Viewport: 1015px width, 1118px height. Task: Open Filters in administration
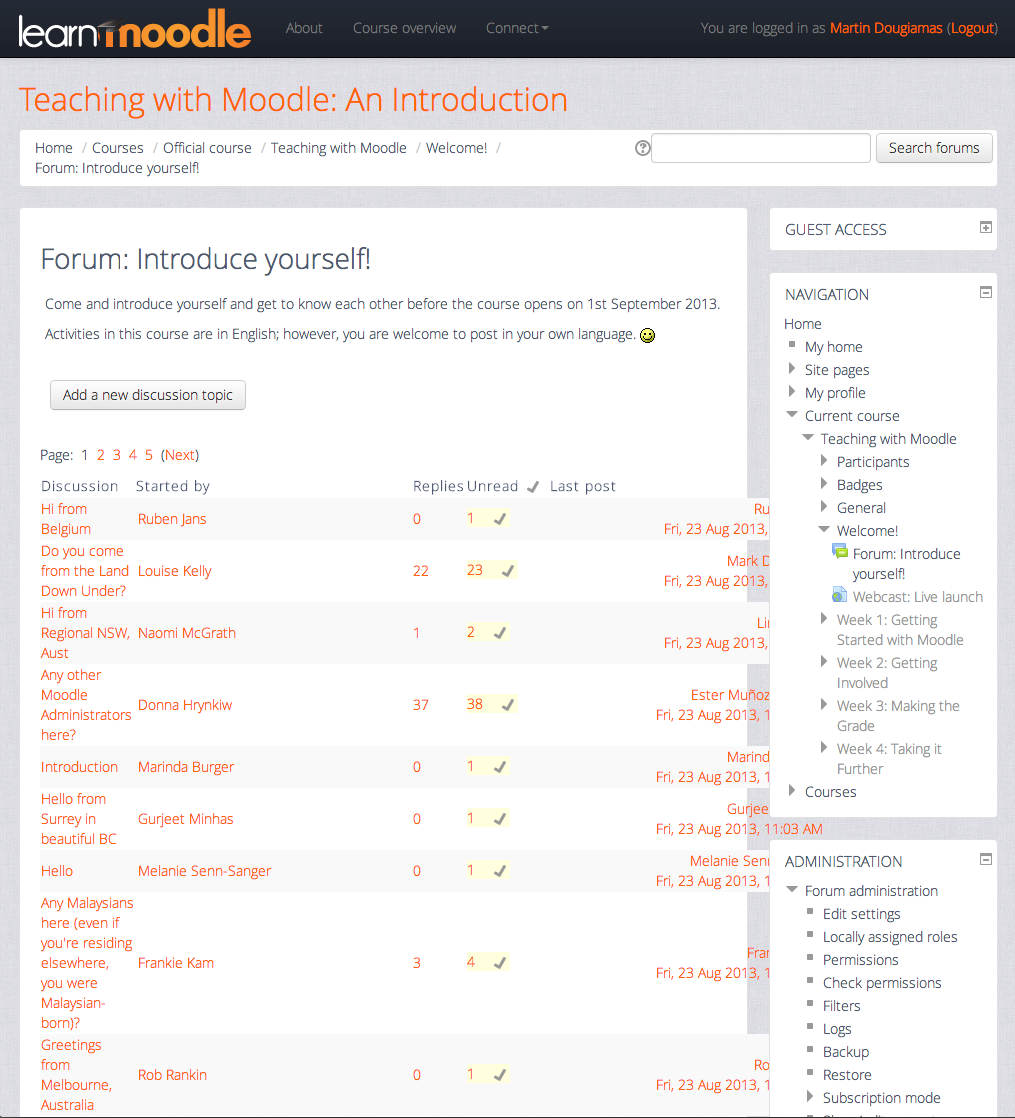tap(841, 1005)
